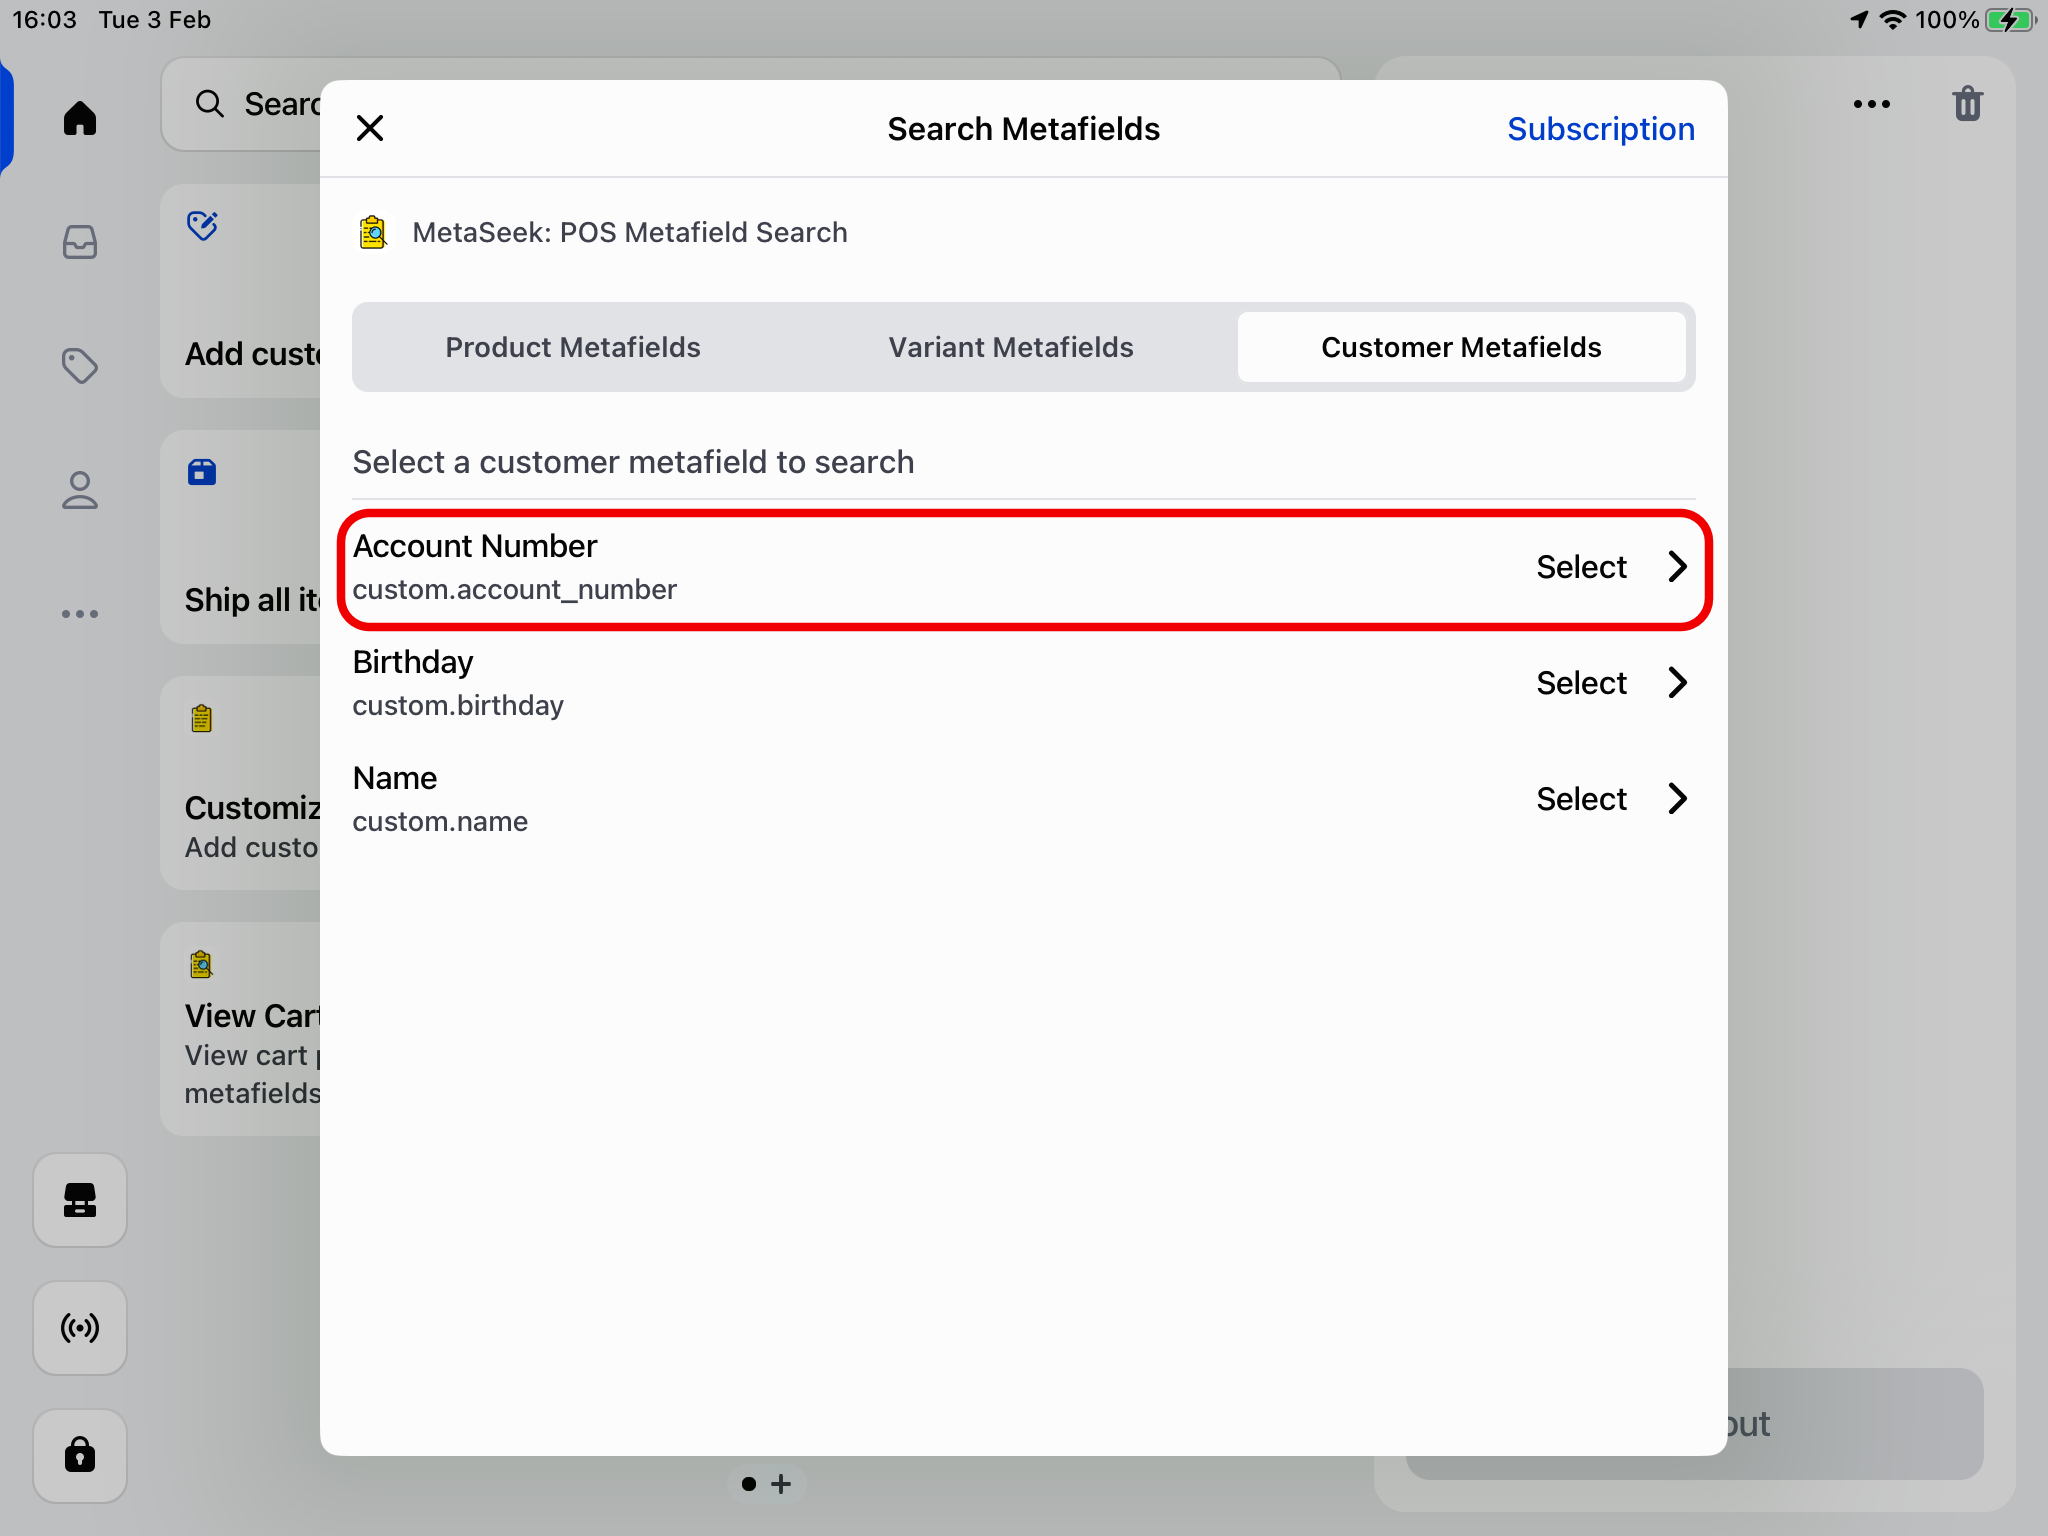Tap the lock screen icon
The height and width of the screenshot is (1536, 2048).
80,1455
